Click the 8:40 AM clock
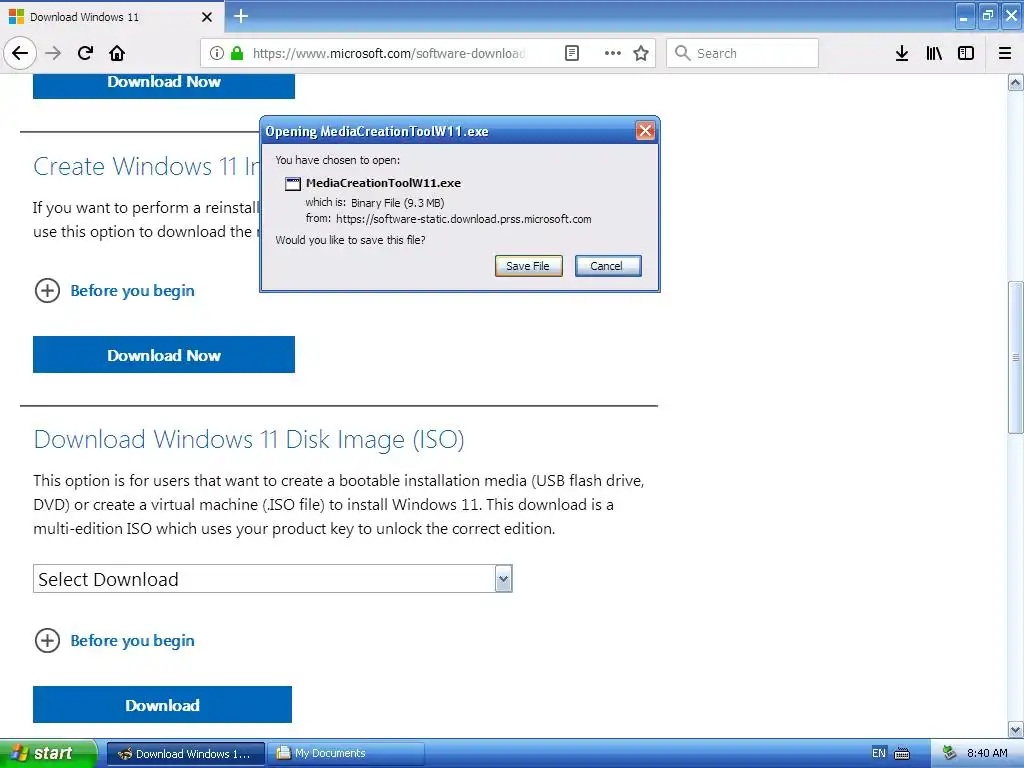1024x768 pixels. pos(987,753)
